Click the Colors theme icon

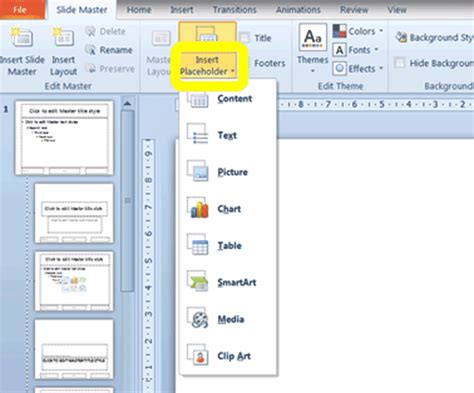click(x=339, y=31)
